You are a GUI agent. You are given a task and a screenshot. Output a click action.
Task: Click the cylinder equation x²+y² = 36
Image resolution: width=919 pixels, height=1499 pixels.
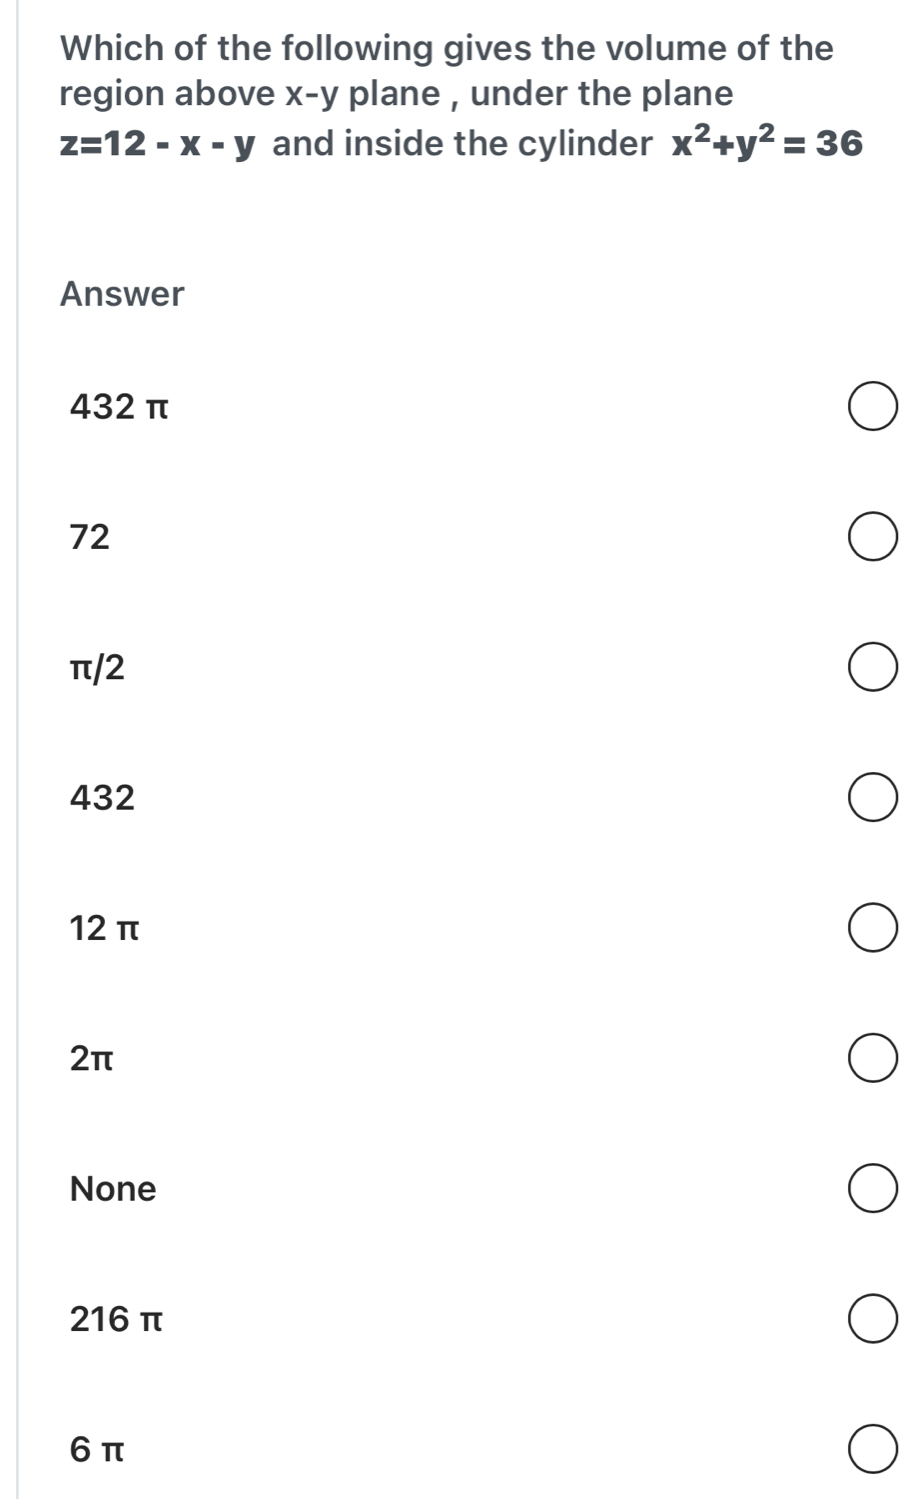coord(766,143)
